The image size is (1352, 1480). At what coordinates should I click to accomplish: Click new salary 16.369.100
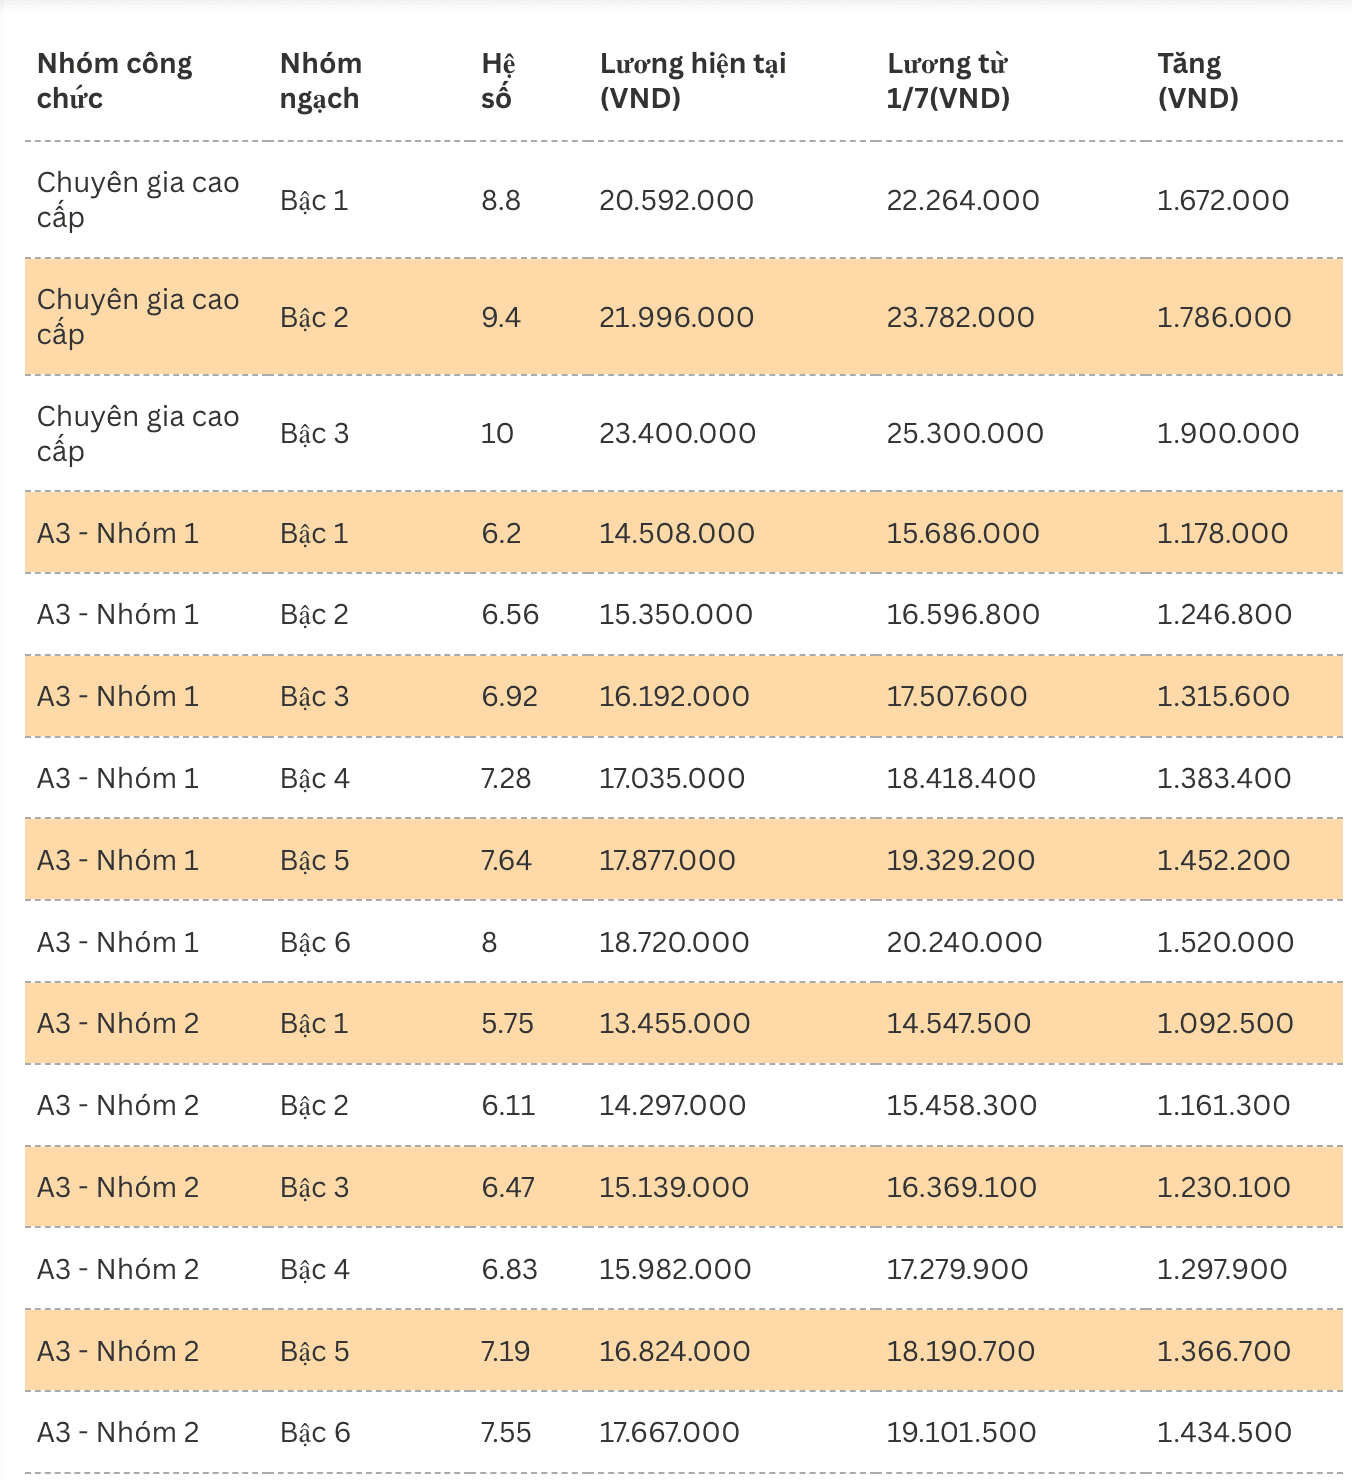coord(962,1187)
